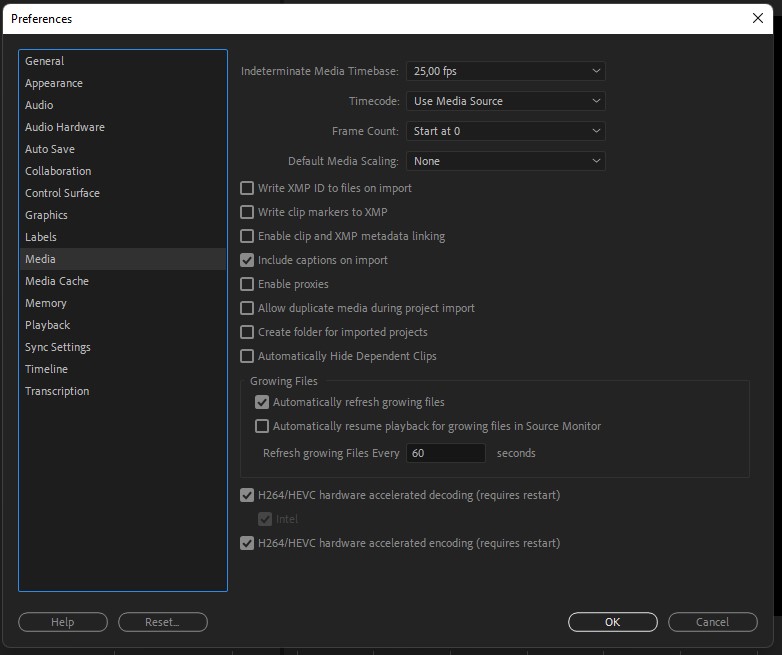Open Transcription preferences

[122, 390]
